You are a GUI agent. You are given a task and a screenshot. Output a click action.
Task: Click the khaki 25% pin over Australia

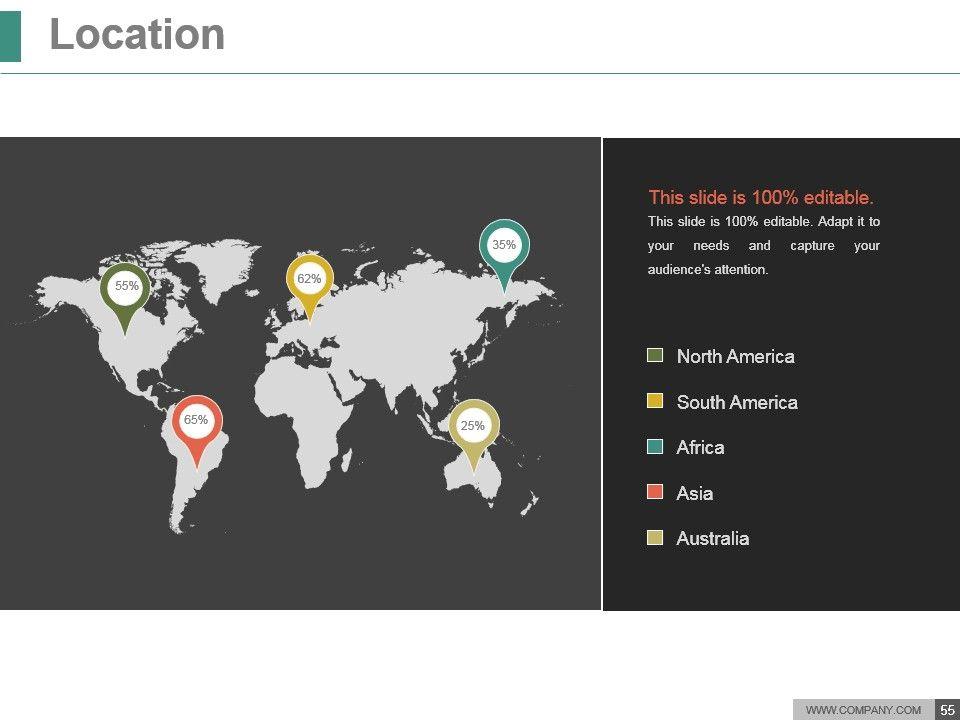coord(473,428)
